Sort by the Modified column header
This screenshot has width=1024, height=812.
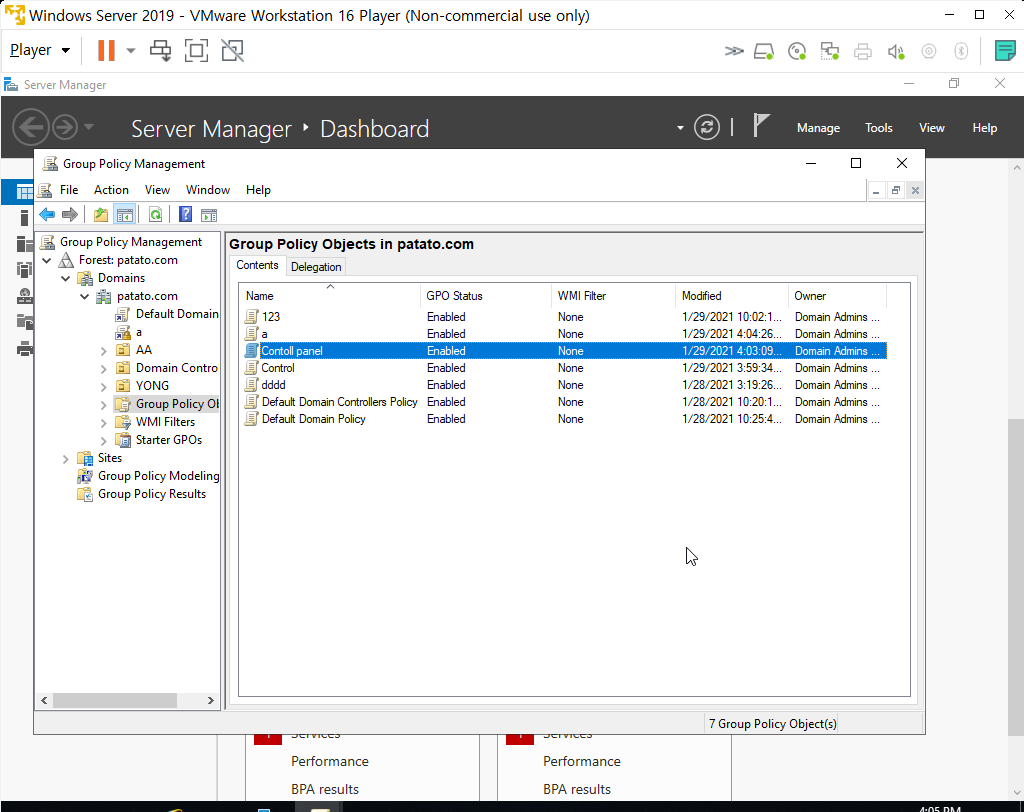(731, 296)
